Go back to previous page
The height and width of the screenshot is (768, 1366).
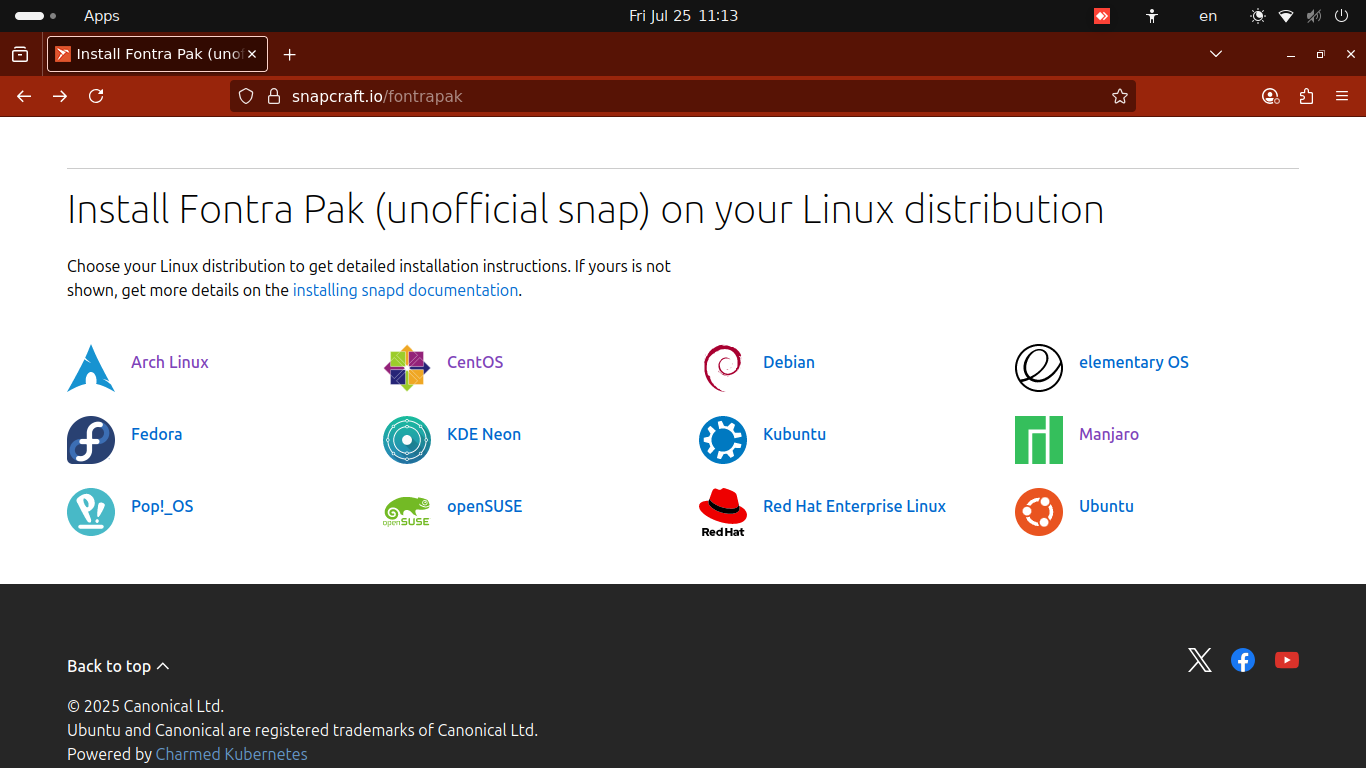[x=24, y=96]
